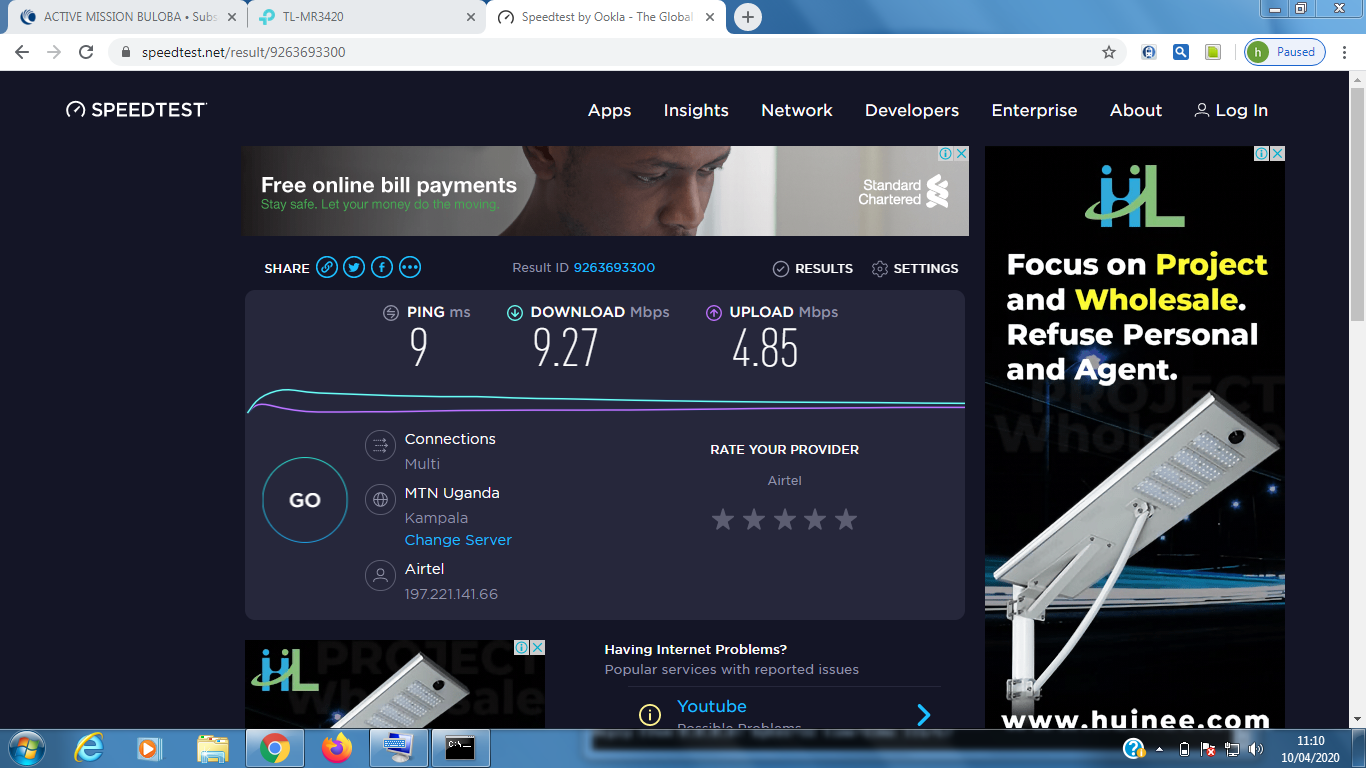Image resolution: width=1366 pixels, height=768 pixels.
Task: Rate Airtel five stars
Action: pyautogui.click(x=846, y=519)
